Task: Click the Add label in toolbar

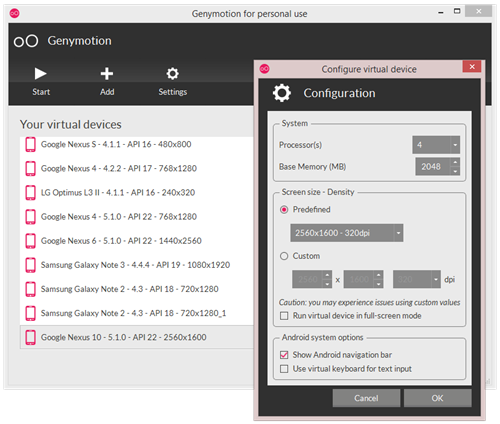Action: pyautogui.click(x=107, y=92)
